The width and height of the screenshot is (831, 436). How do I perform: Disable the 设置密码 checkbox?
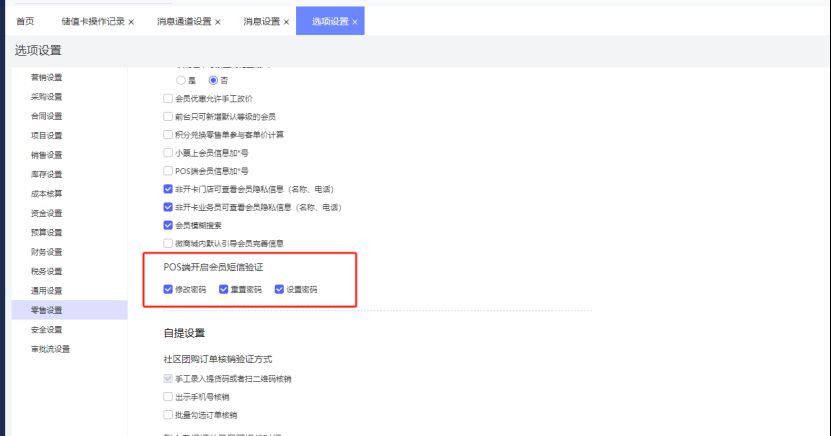(280, 290)
